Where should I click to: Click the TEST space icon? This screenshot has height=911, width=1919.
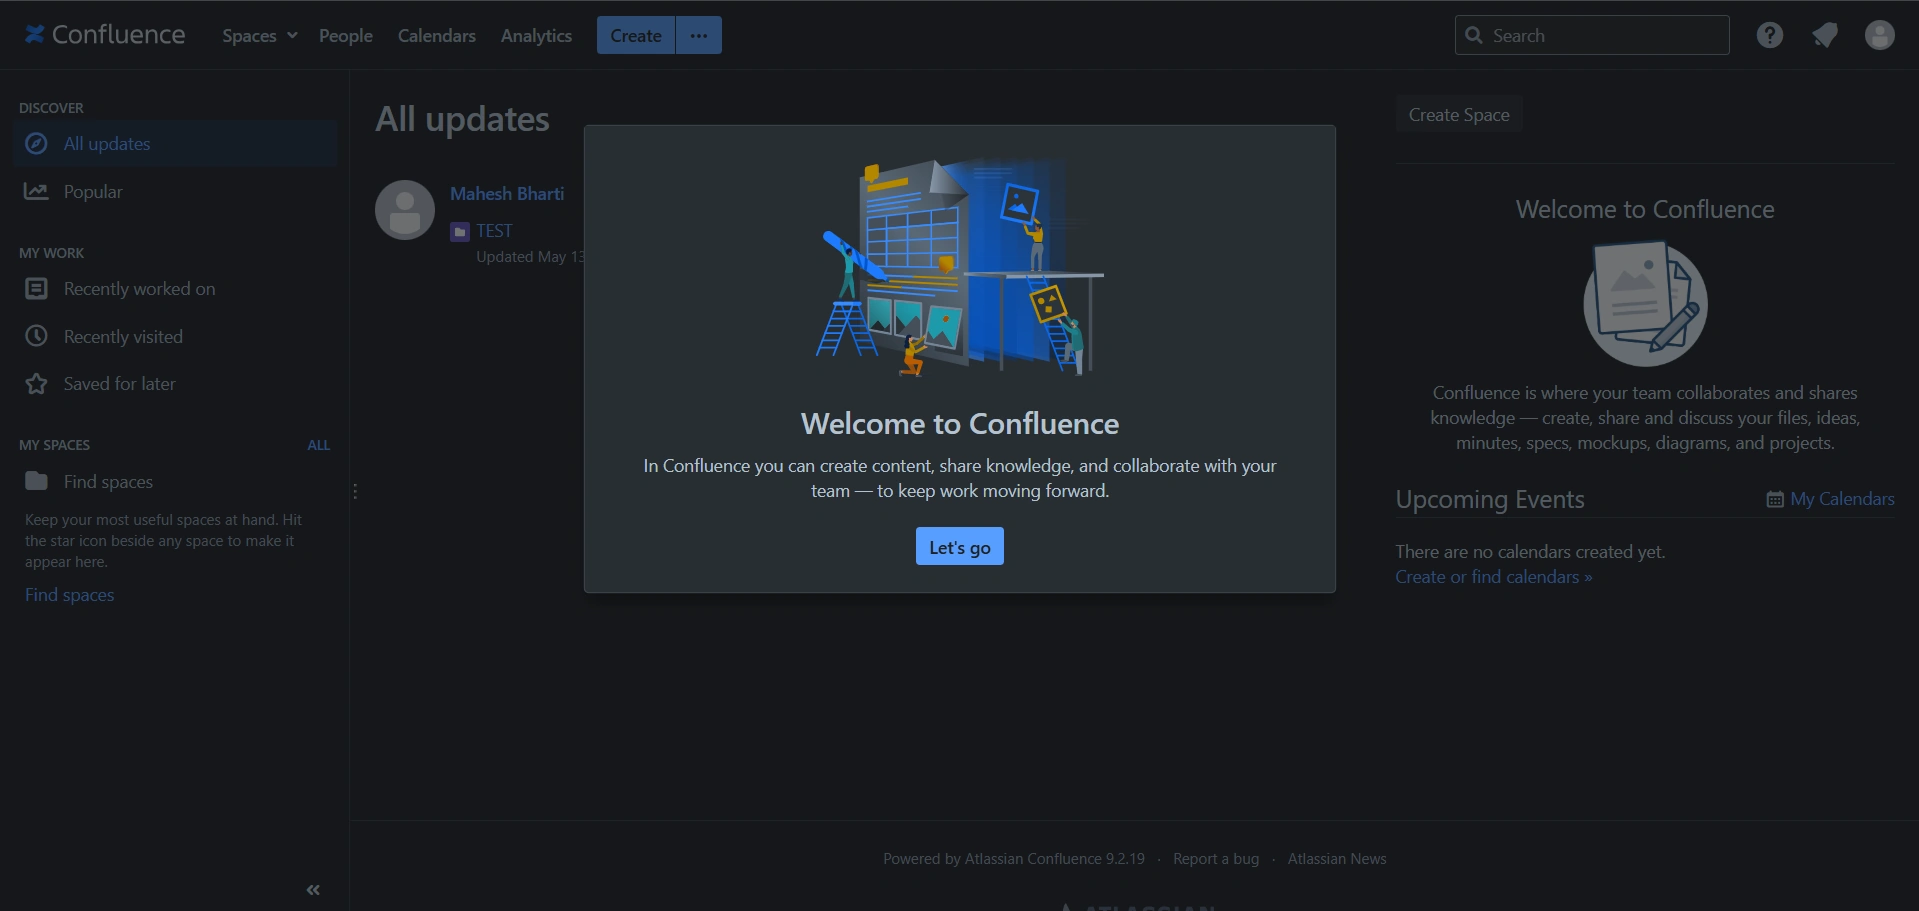(460, 232)
